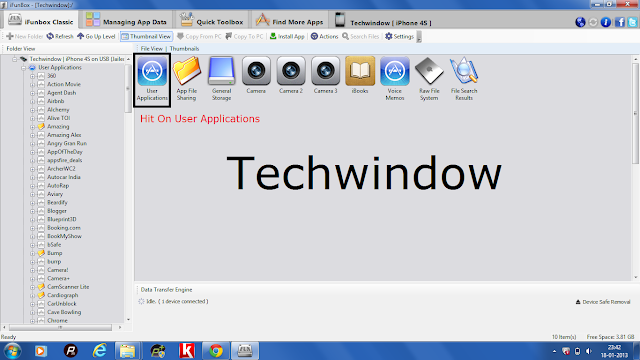Switch to the Thumbnails tab

point(184,49)
